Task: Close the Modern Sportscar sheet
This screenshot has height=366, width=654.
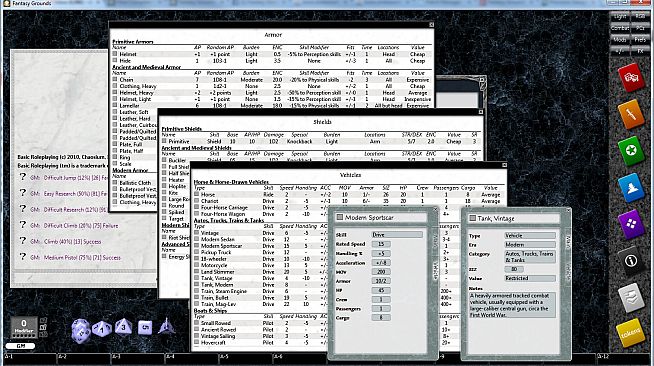Action: 435,210
